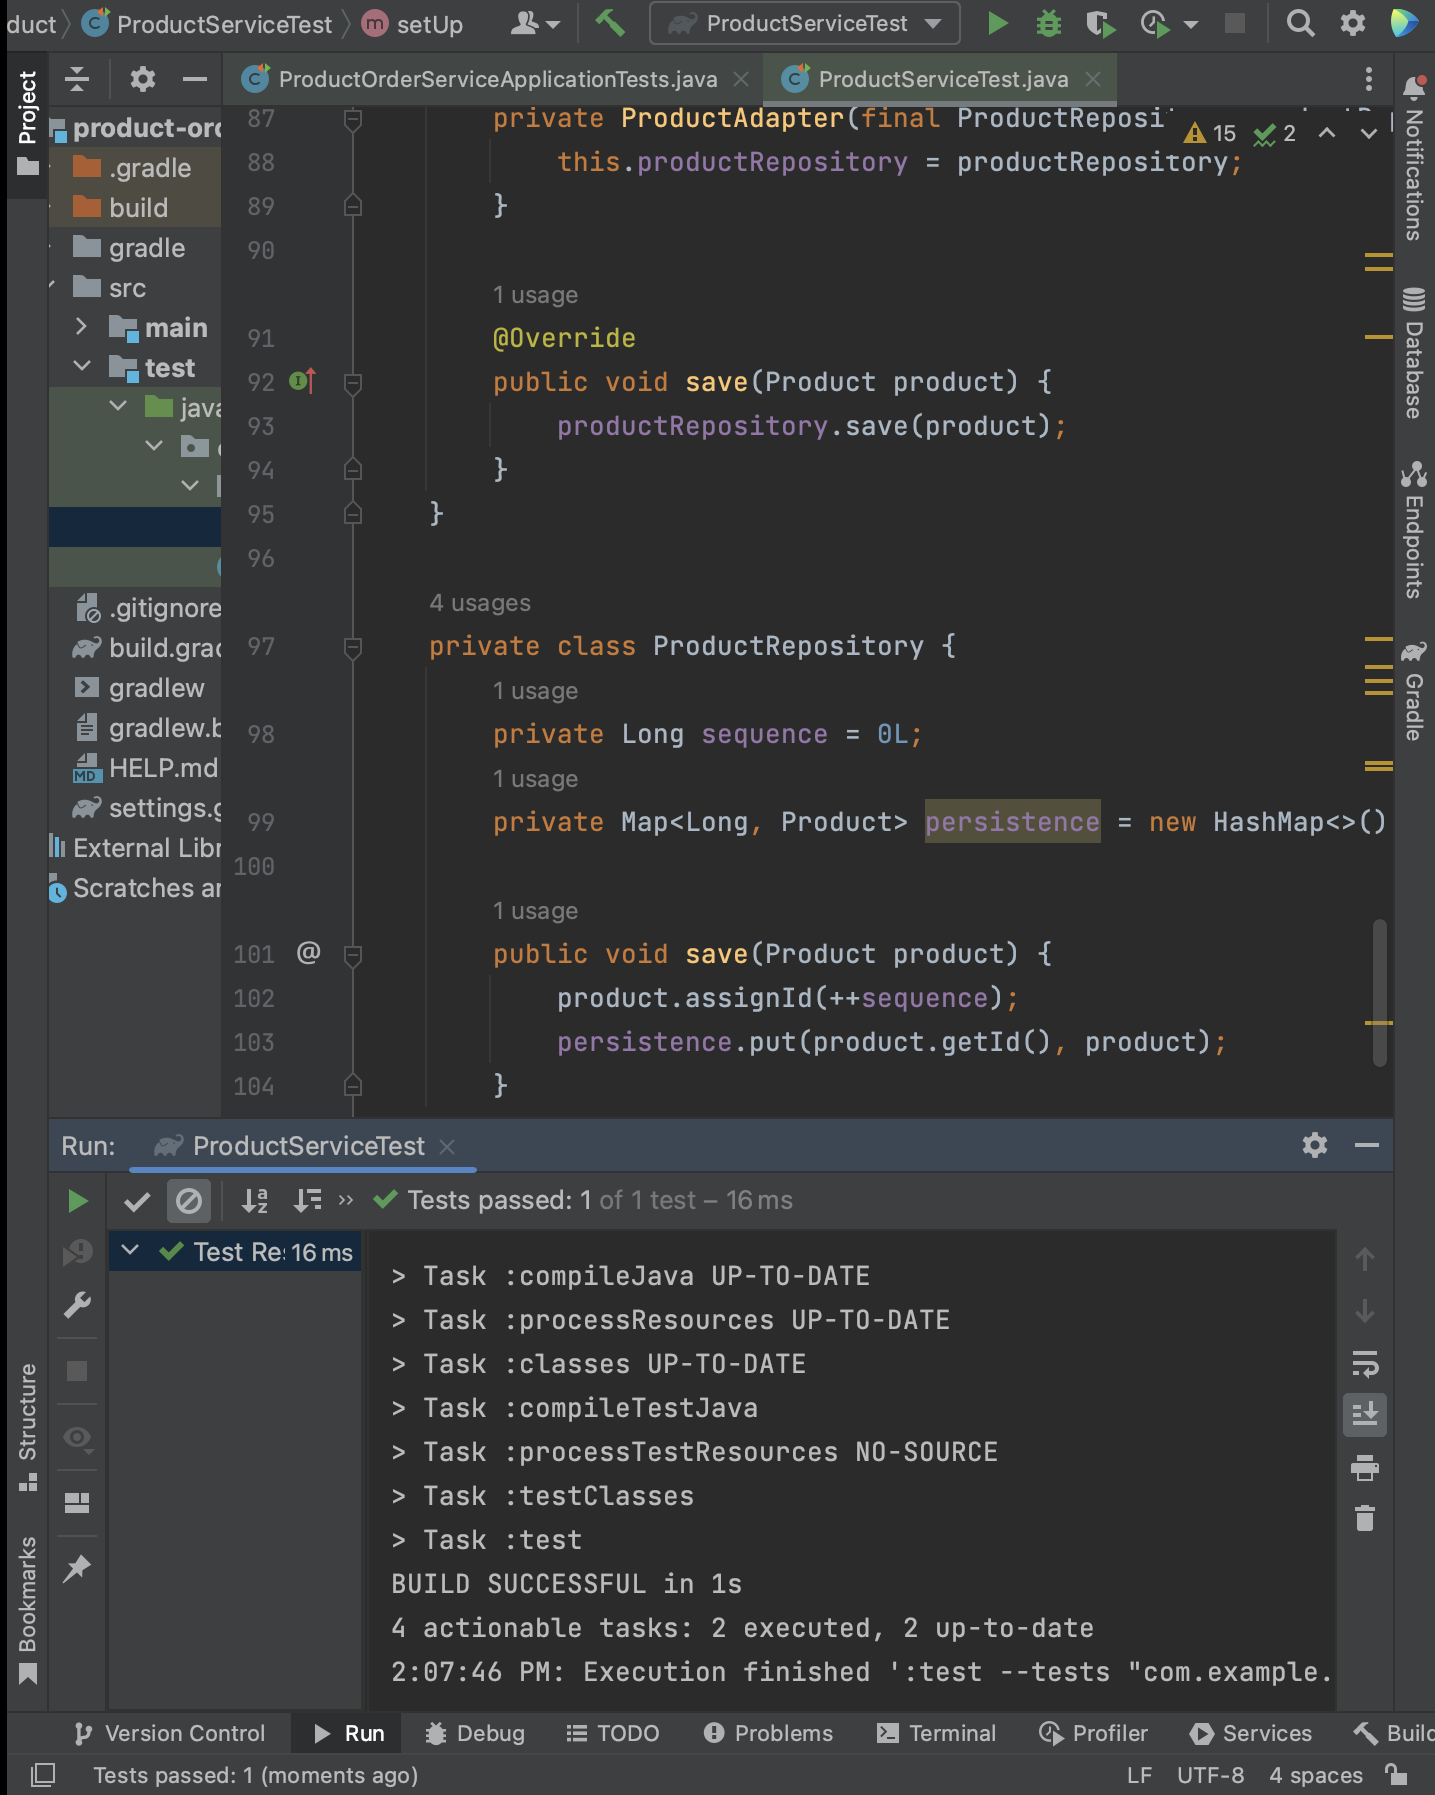1435x1795 pixels.
Task: Expand the main folder in project tree
Action: 82,327
